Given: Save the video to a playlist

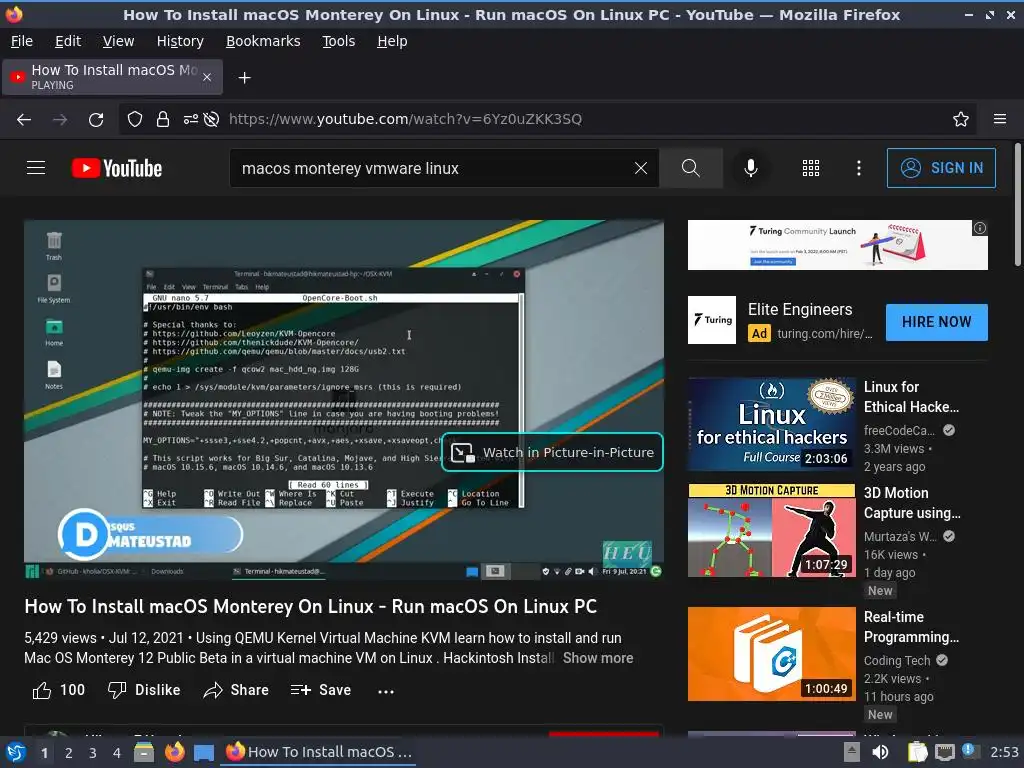Looking at the screenshot, I should [321, 690].
